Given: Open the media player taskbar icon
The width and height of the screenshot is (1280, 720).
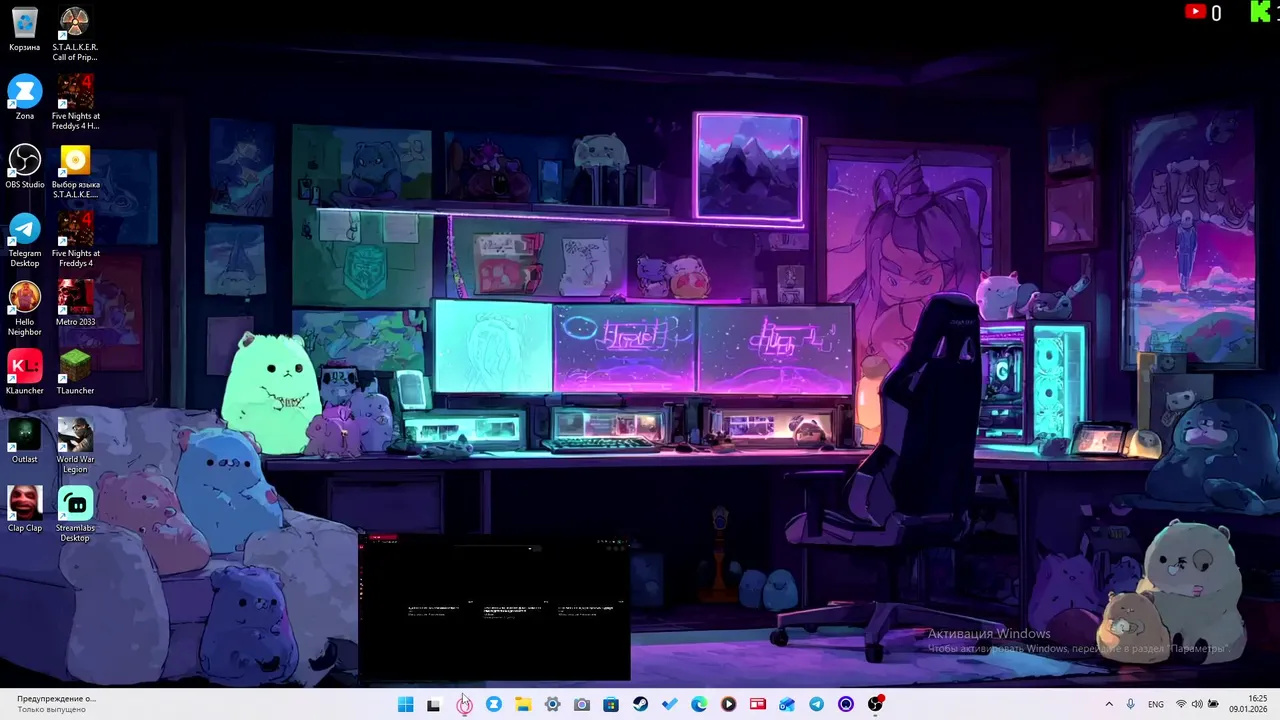Looking at the screenshot, I should tap(728, 704).
